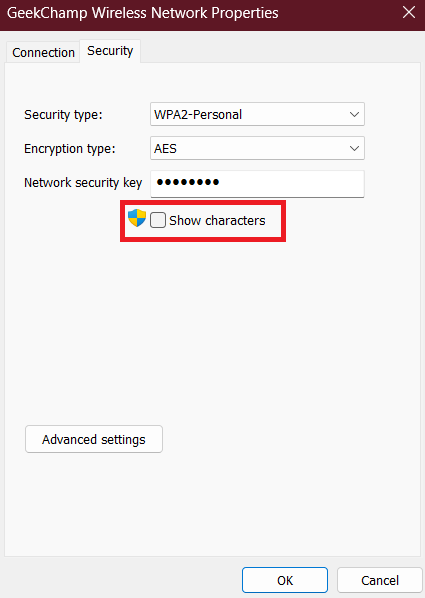Open Advanced settings
This screenshot has height=598, width=425.
[x=94, y=439]
